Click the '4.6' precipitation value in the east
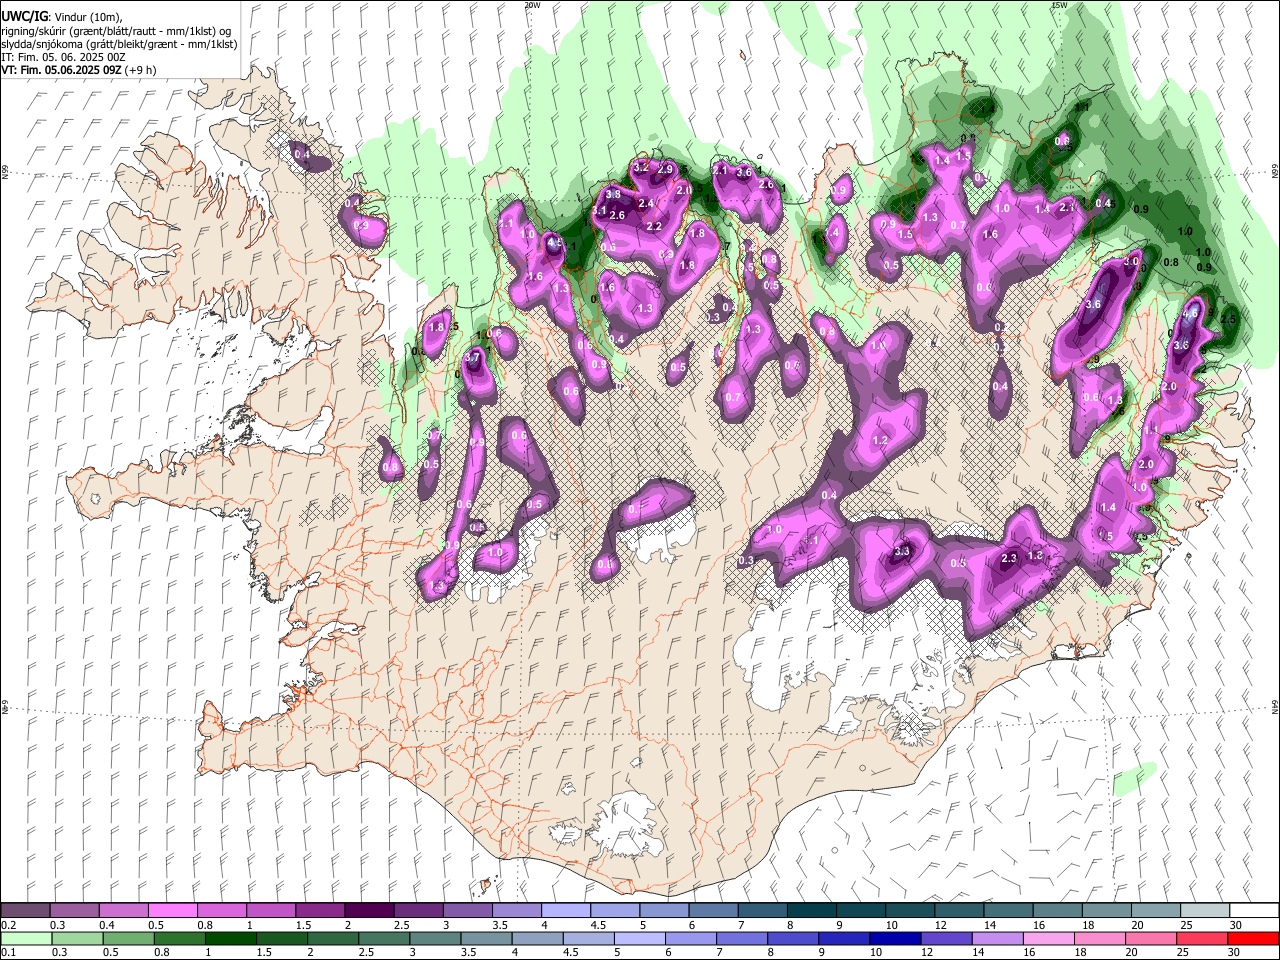Screen dimensions: 1280x960 coord(1190,313)
